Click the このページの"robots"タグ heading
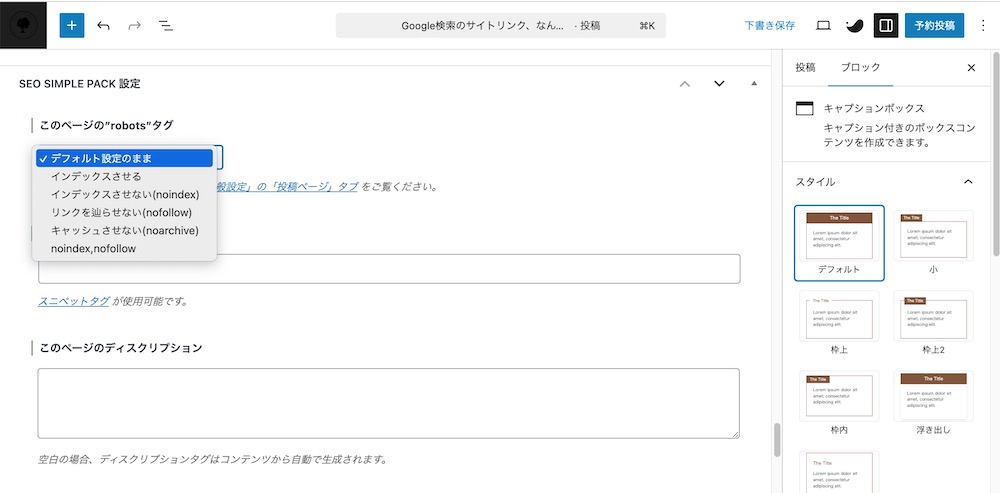 [x=107, y=126]
